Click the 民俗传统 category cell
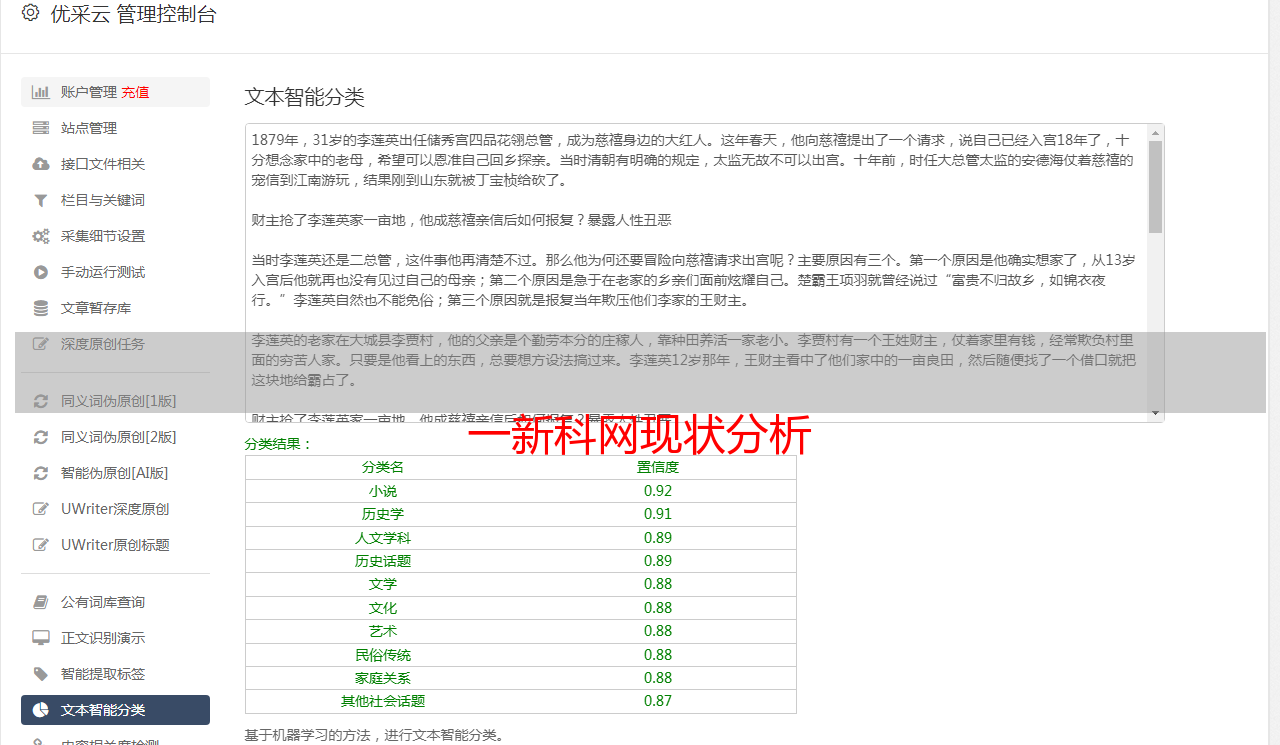Image resolution: width=1280 pixels, height=745 pixels. click(x=383, y=655)
